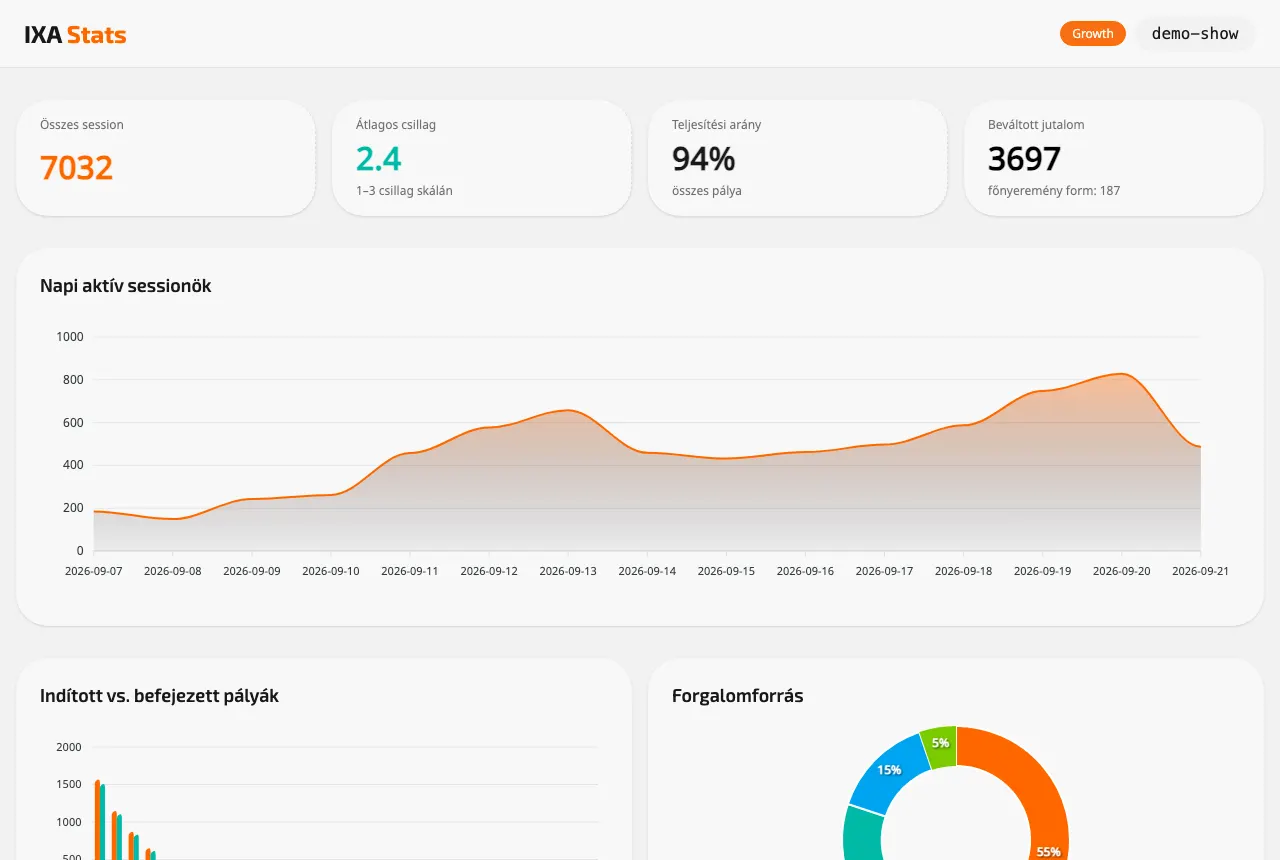Select the demo-show label
The image size is (1280, 860).
pos(1195,34)
